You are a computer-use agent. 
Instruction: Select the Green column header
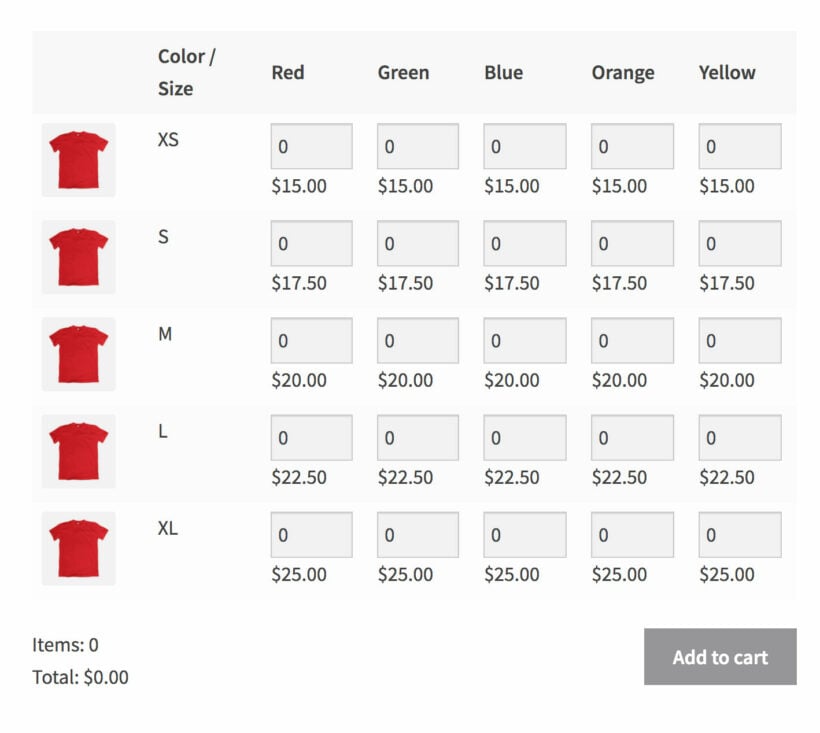(x=404, y=72)
